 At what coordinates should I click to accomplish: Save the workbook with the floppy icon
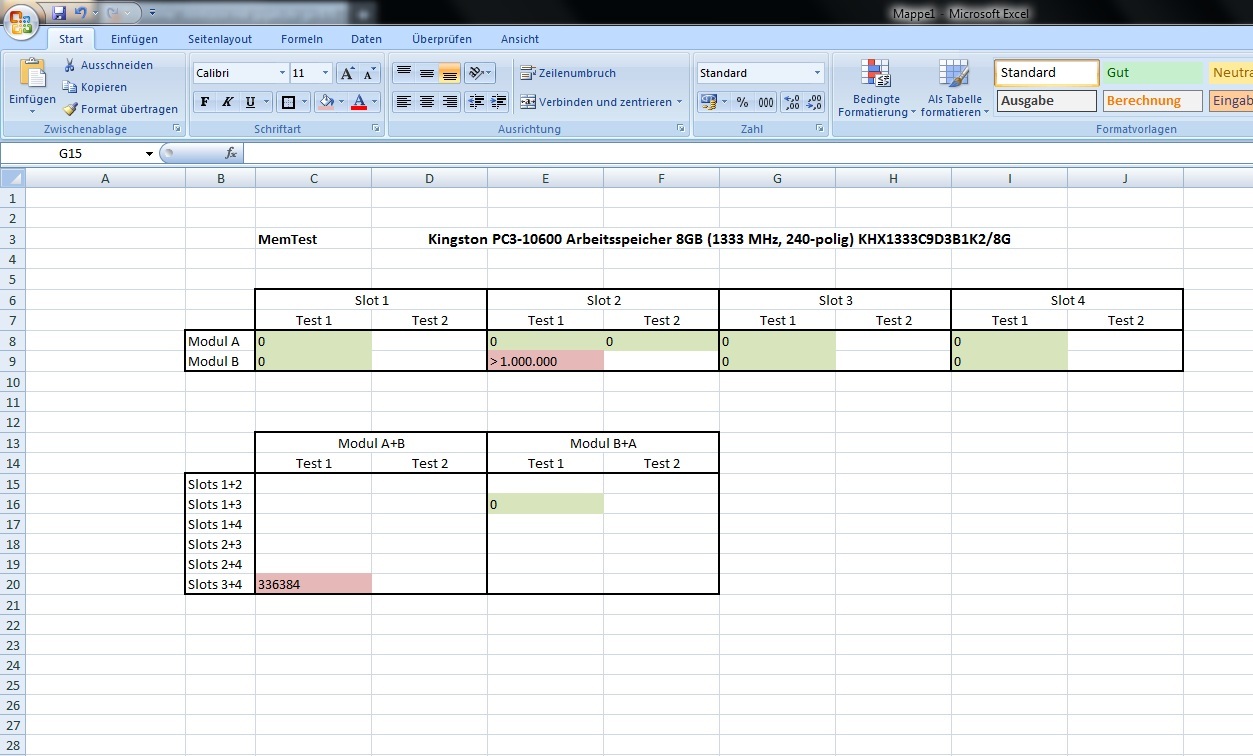[x=59, y=13]
